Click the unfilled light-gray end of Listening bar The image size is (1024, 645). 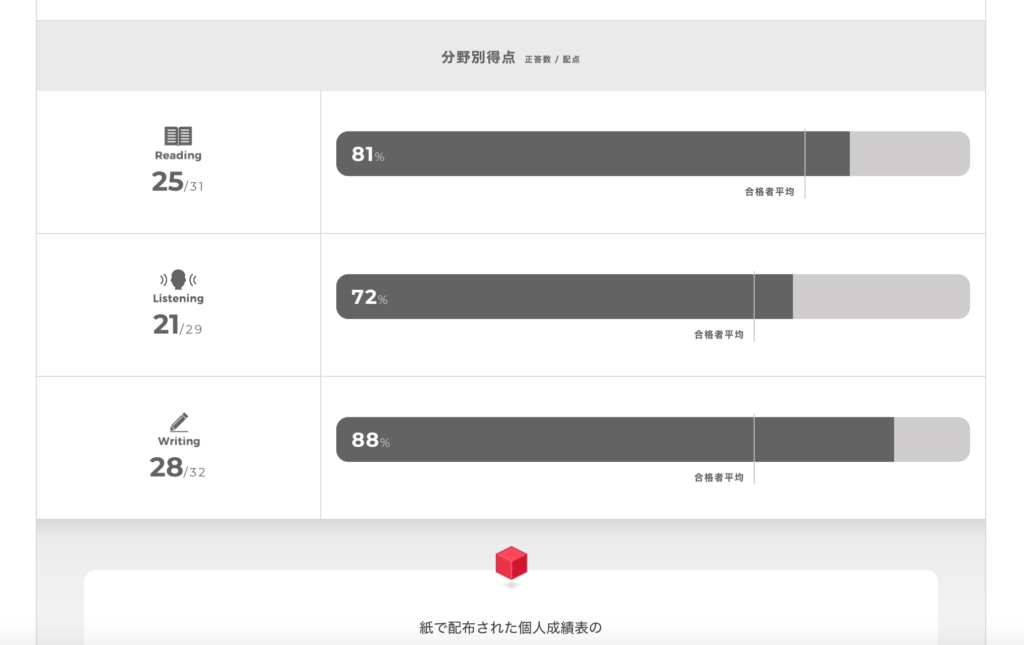[x=880, y=297]
